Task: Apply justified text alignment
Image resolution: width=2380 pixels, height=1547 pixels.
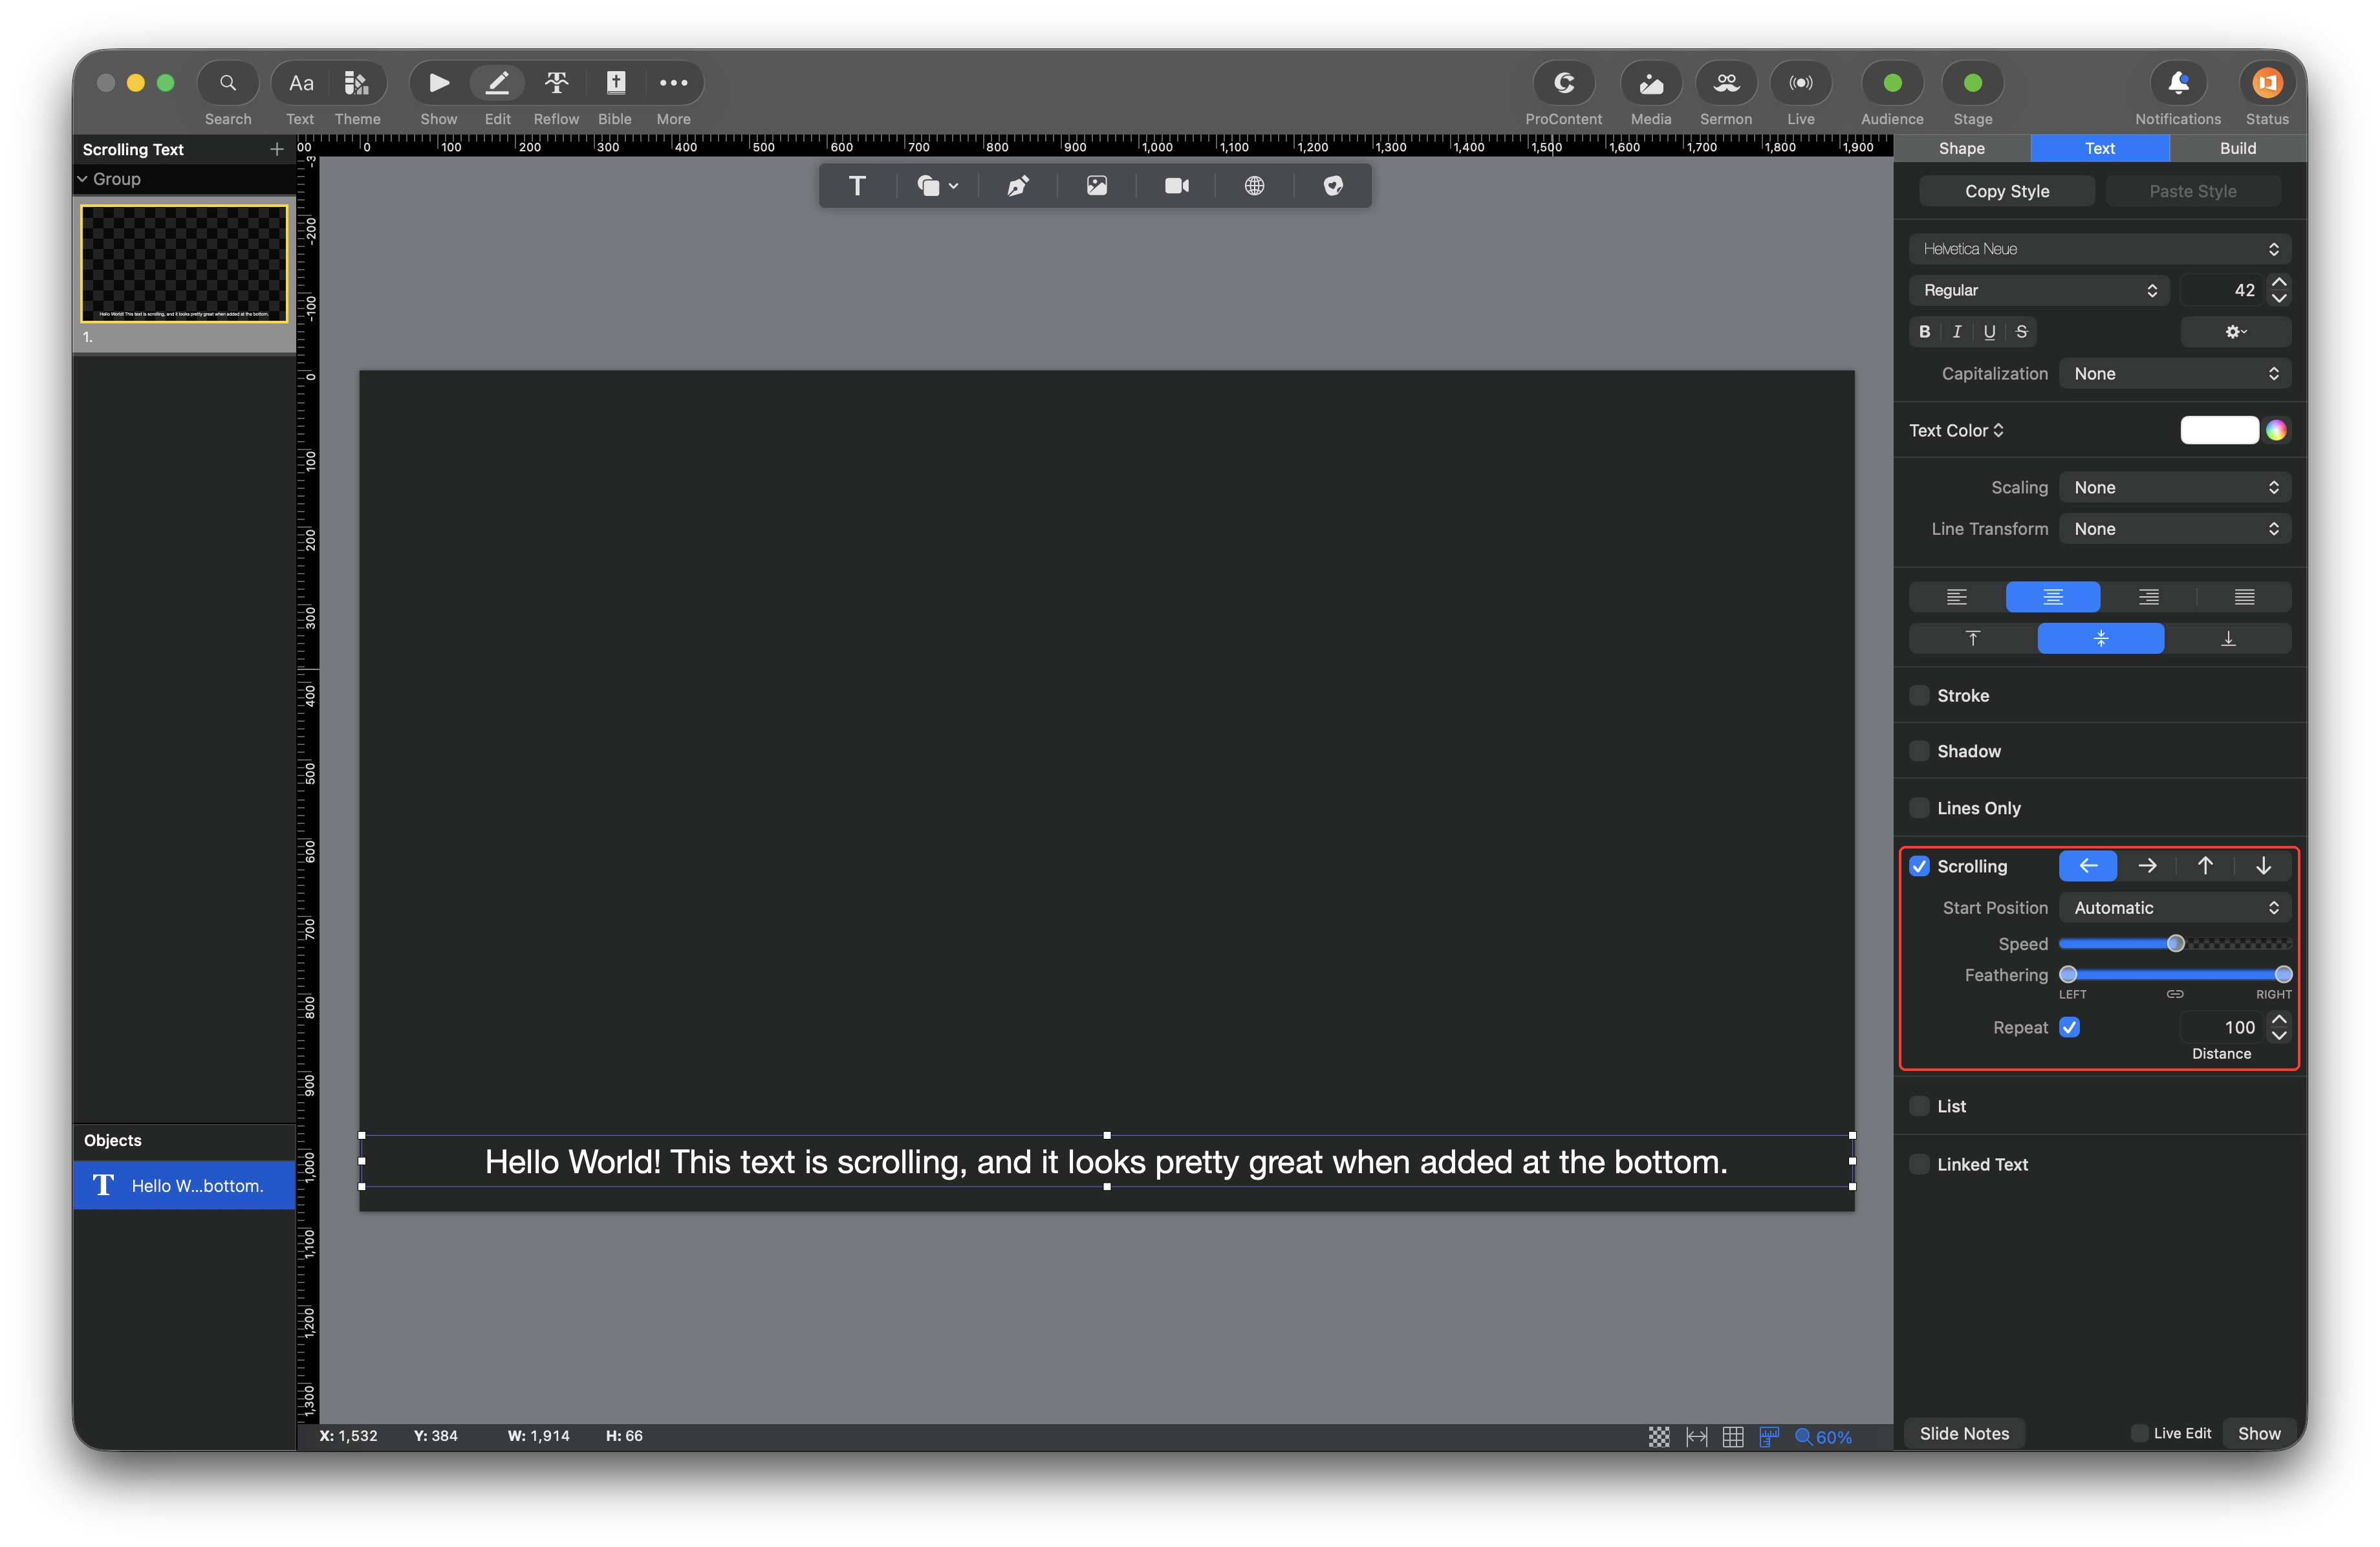Action: (x=2244, y=597)
